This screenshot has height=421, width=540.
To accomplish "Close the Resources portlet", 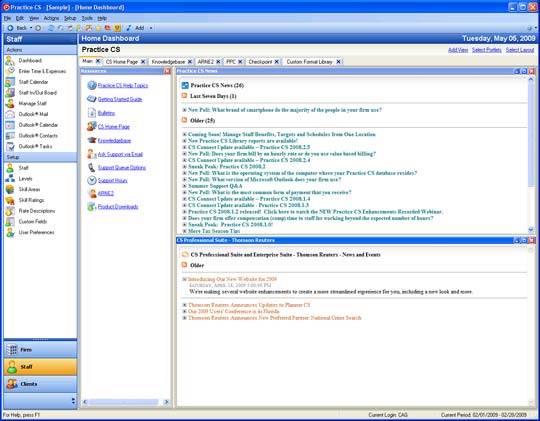I will tap(167, 71).
